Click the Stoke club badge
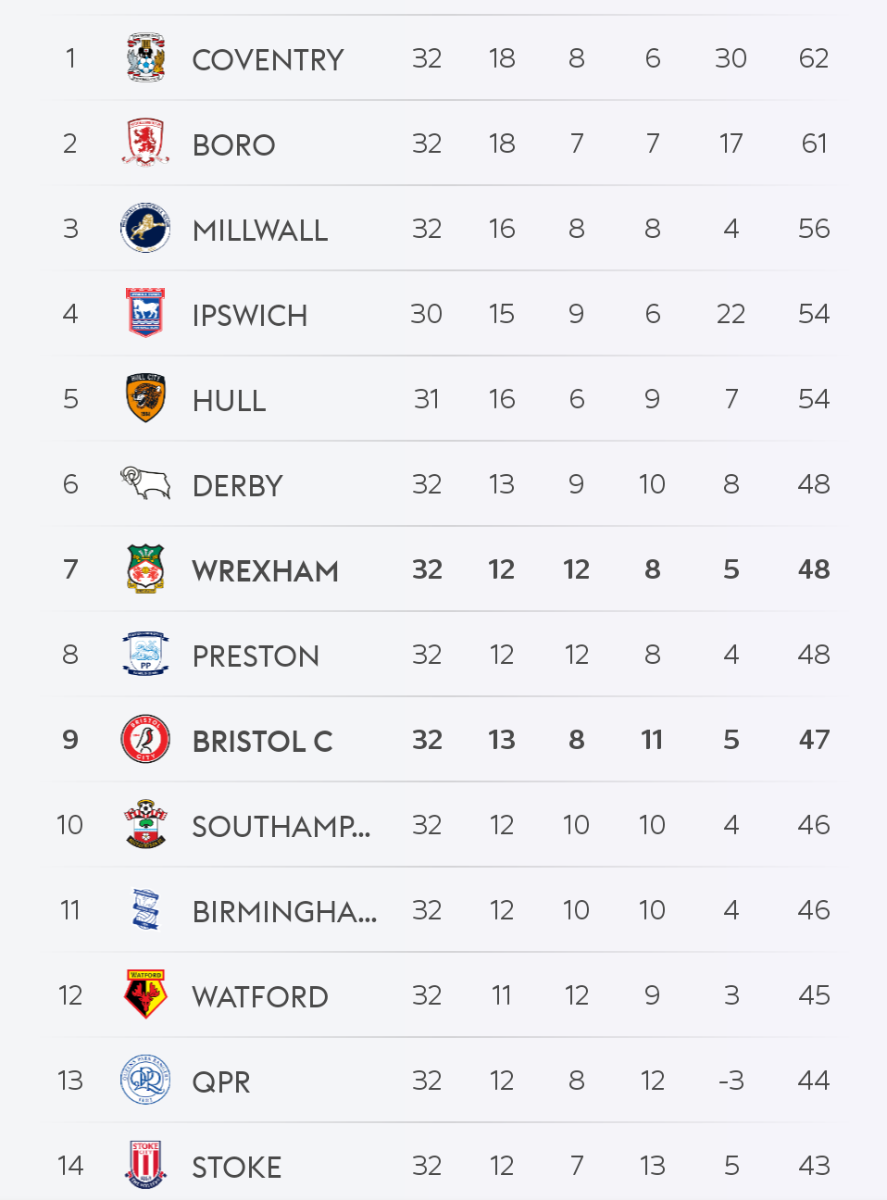The height and width of the screenshot is (1200, 887). click(146, 1165)
